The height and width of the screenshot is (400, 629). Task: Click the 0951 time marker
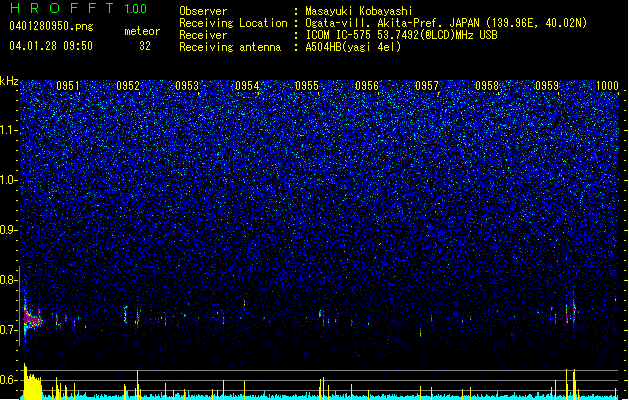68,86
